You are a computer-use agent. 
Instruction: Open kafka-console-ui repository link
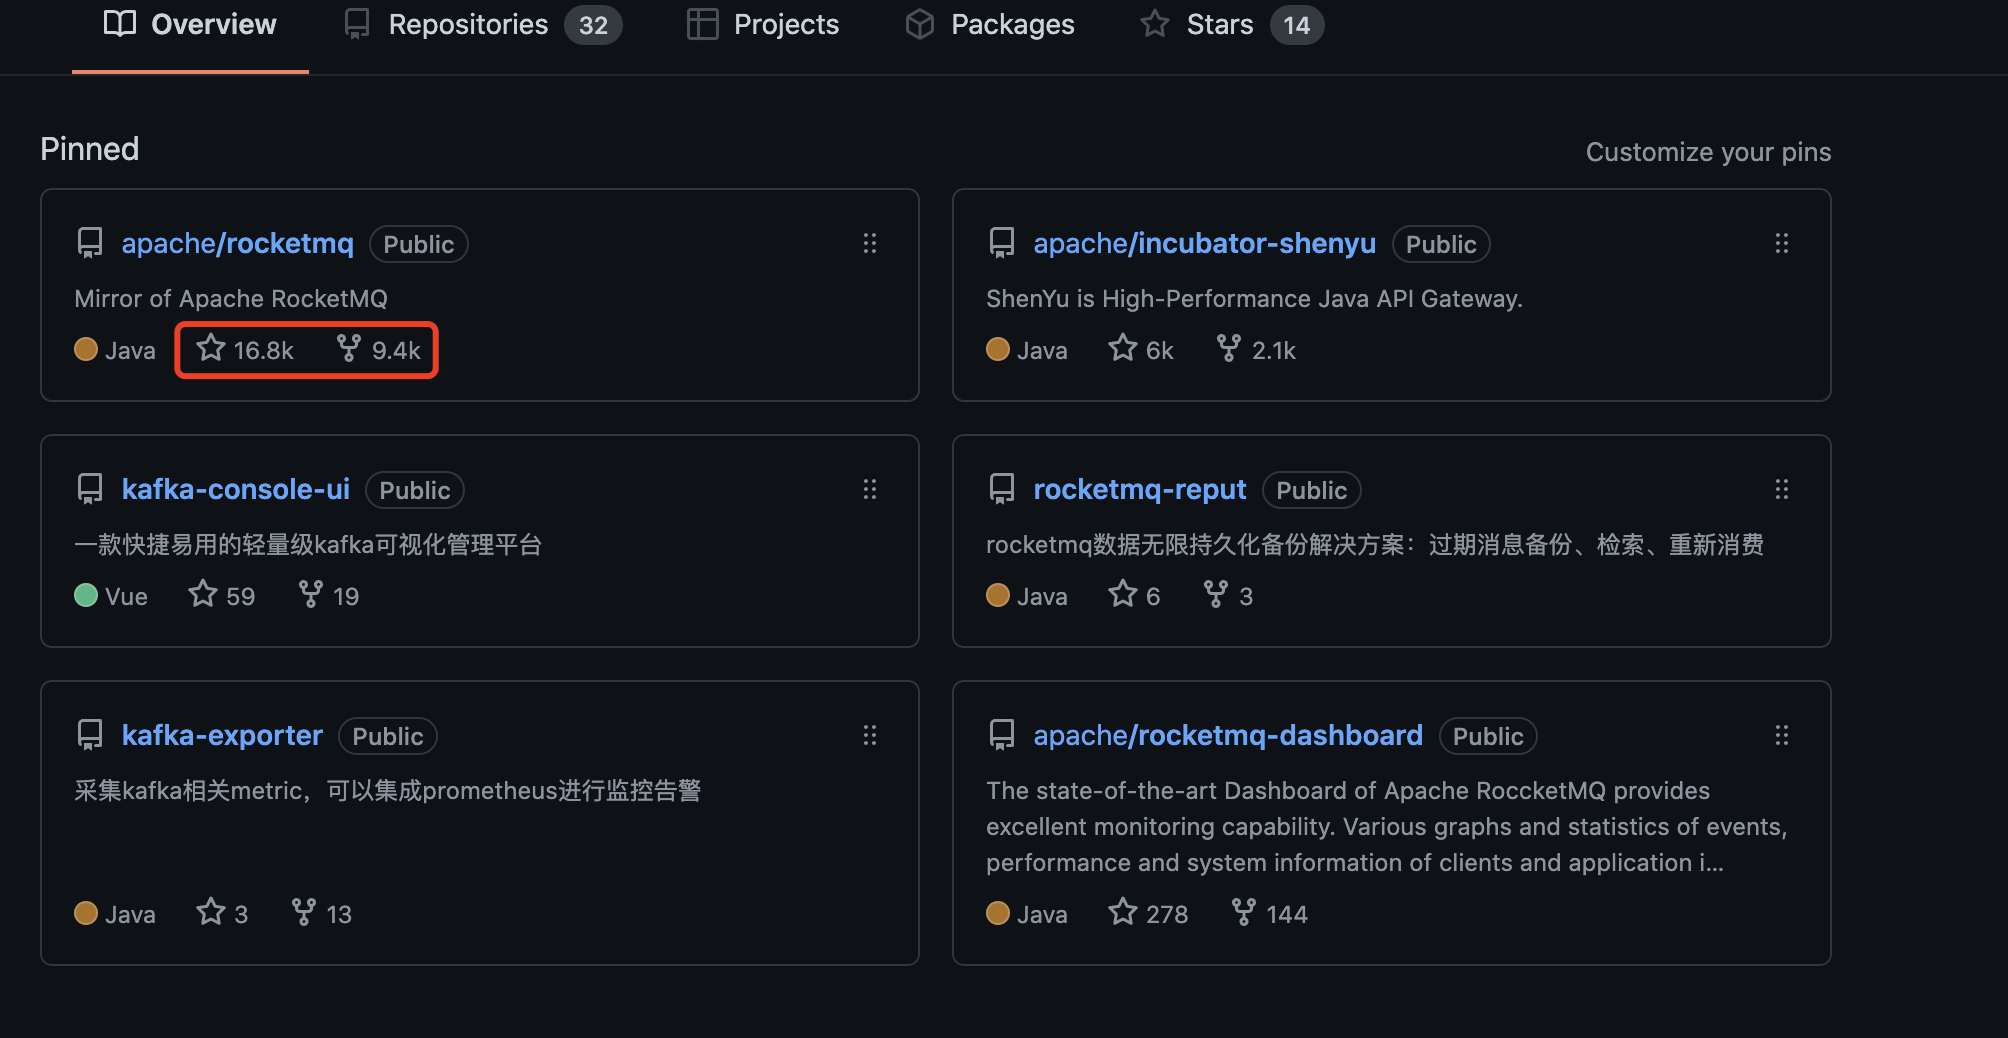[236, 490]
